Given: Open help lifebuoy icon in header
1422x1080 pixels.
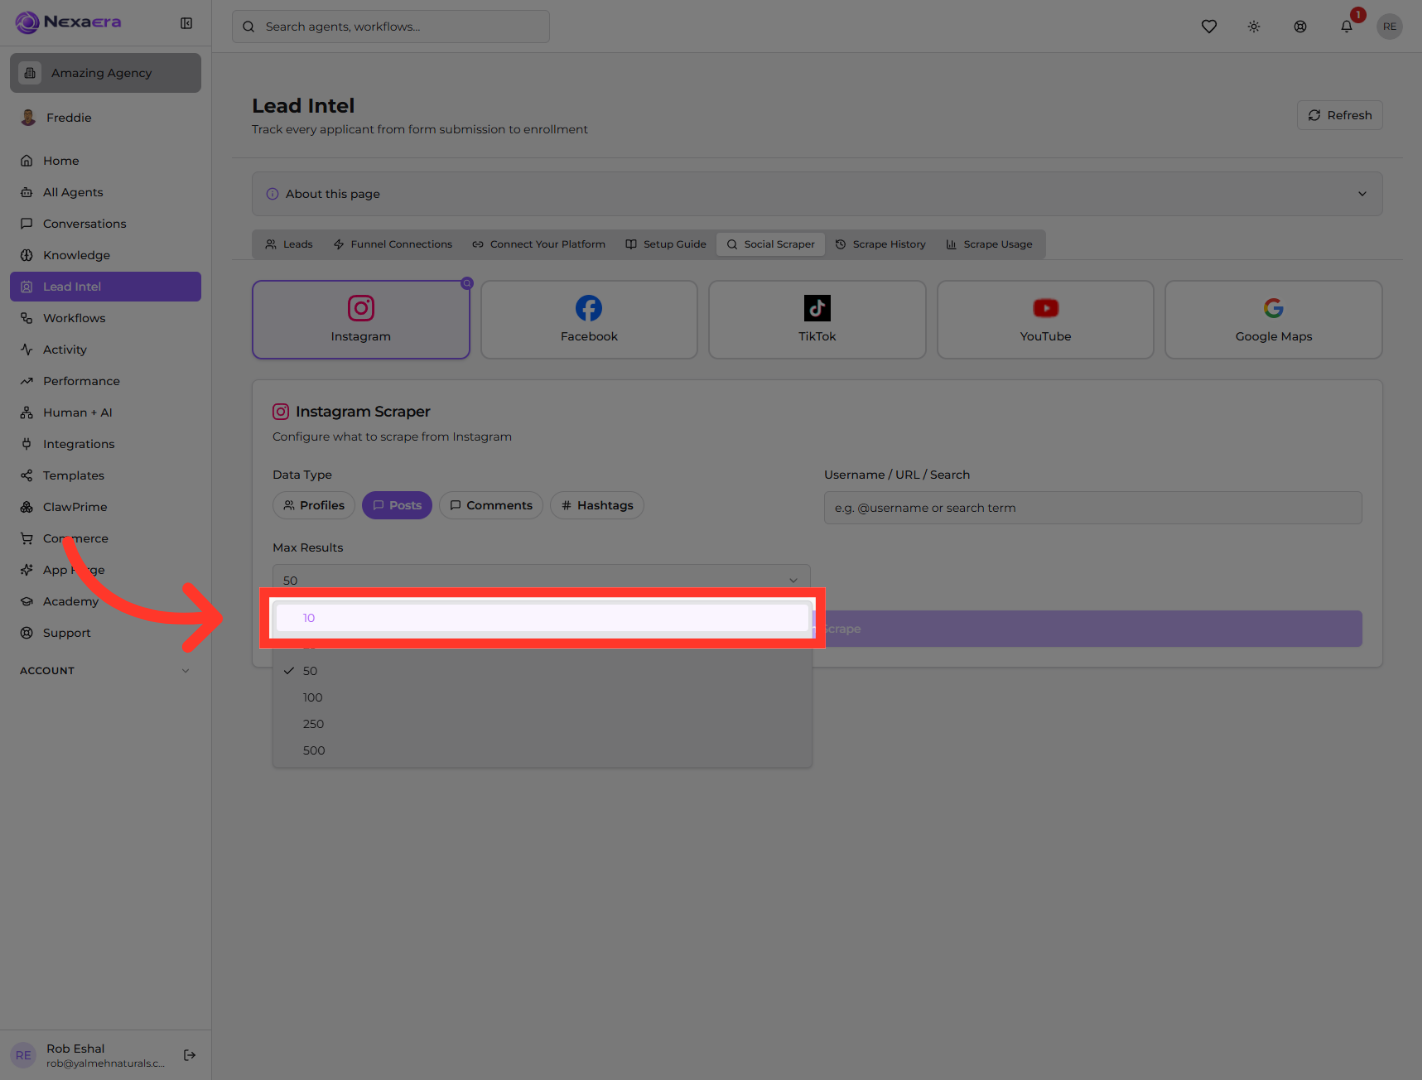Looking at the screenshot, I should tap(1300, 27).
